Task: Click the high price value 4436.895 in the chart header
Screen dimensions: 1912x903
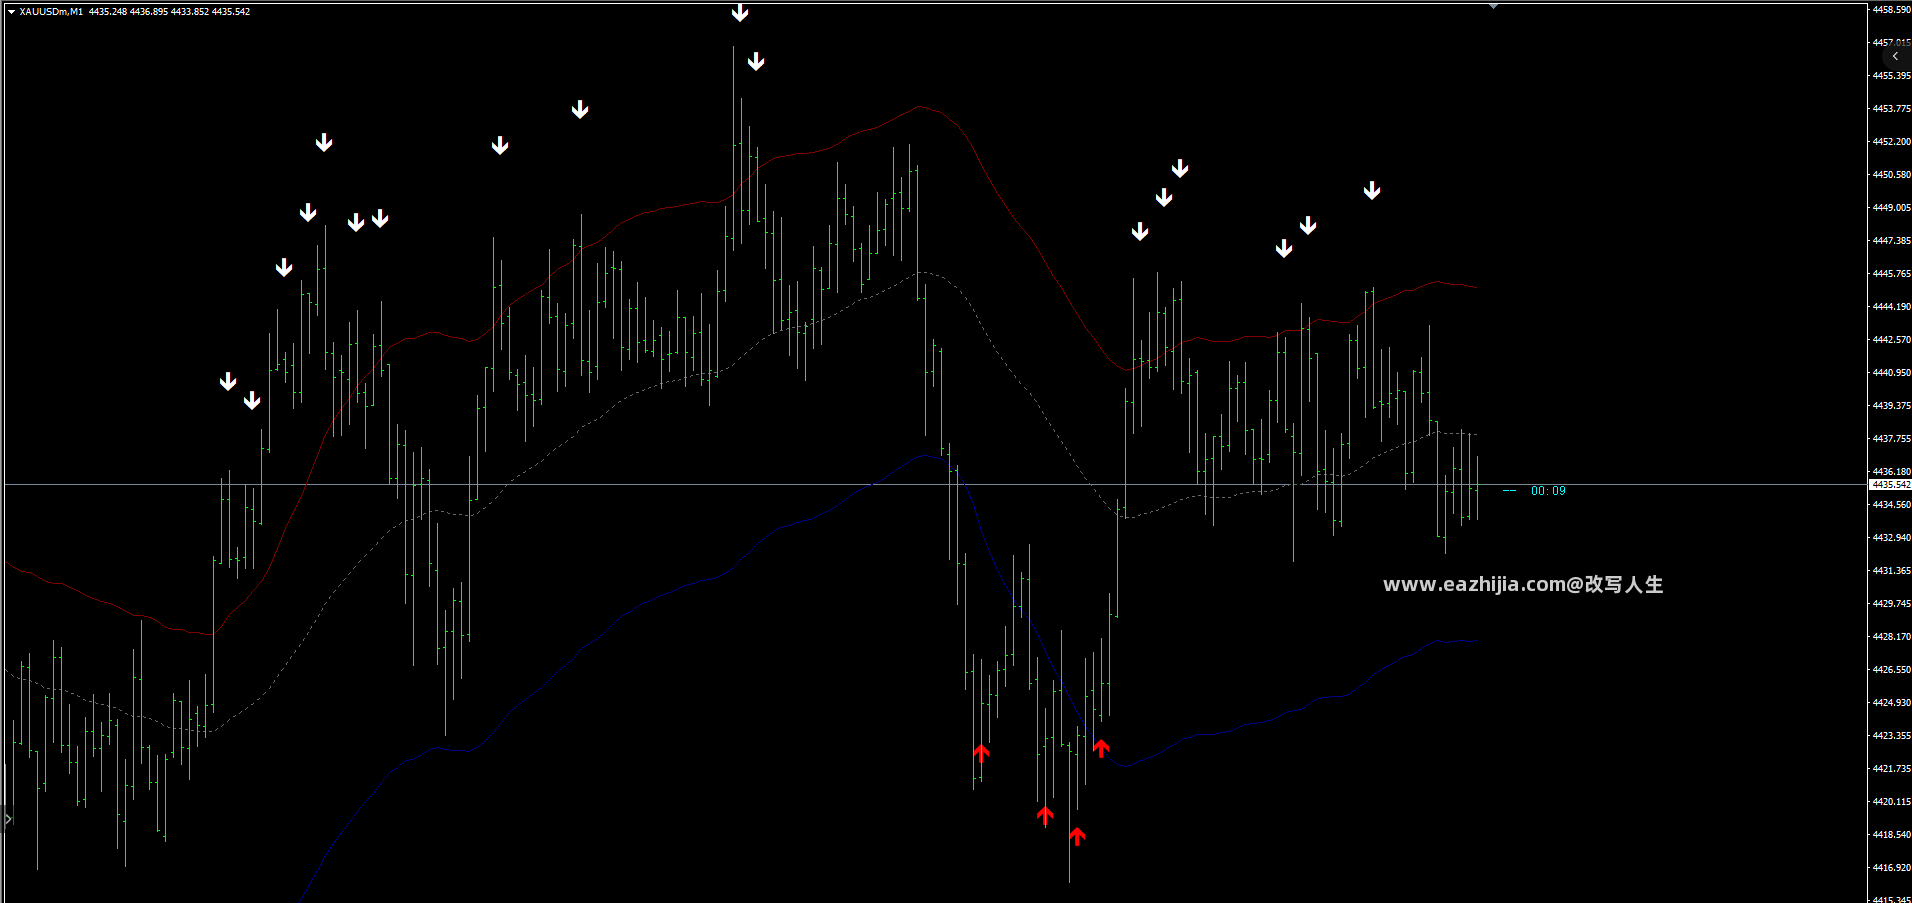Action: [x=149, y=12]
